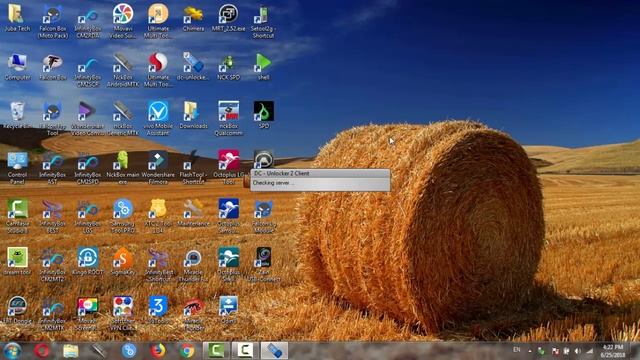Launch the dream tool icon
The image size is (640, 360).
(x=17, y=262)
